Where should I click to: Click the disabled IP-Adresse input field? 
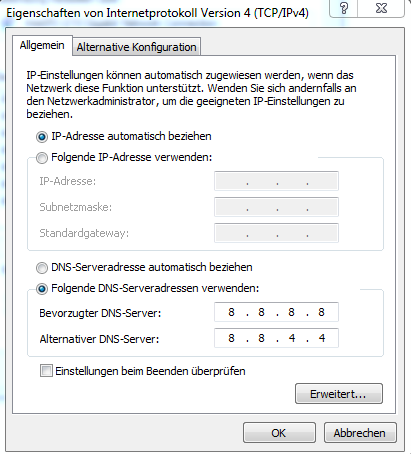276,181
